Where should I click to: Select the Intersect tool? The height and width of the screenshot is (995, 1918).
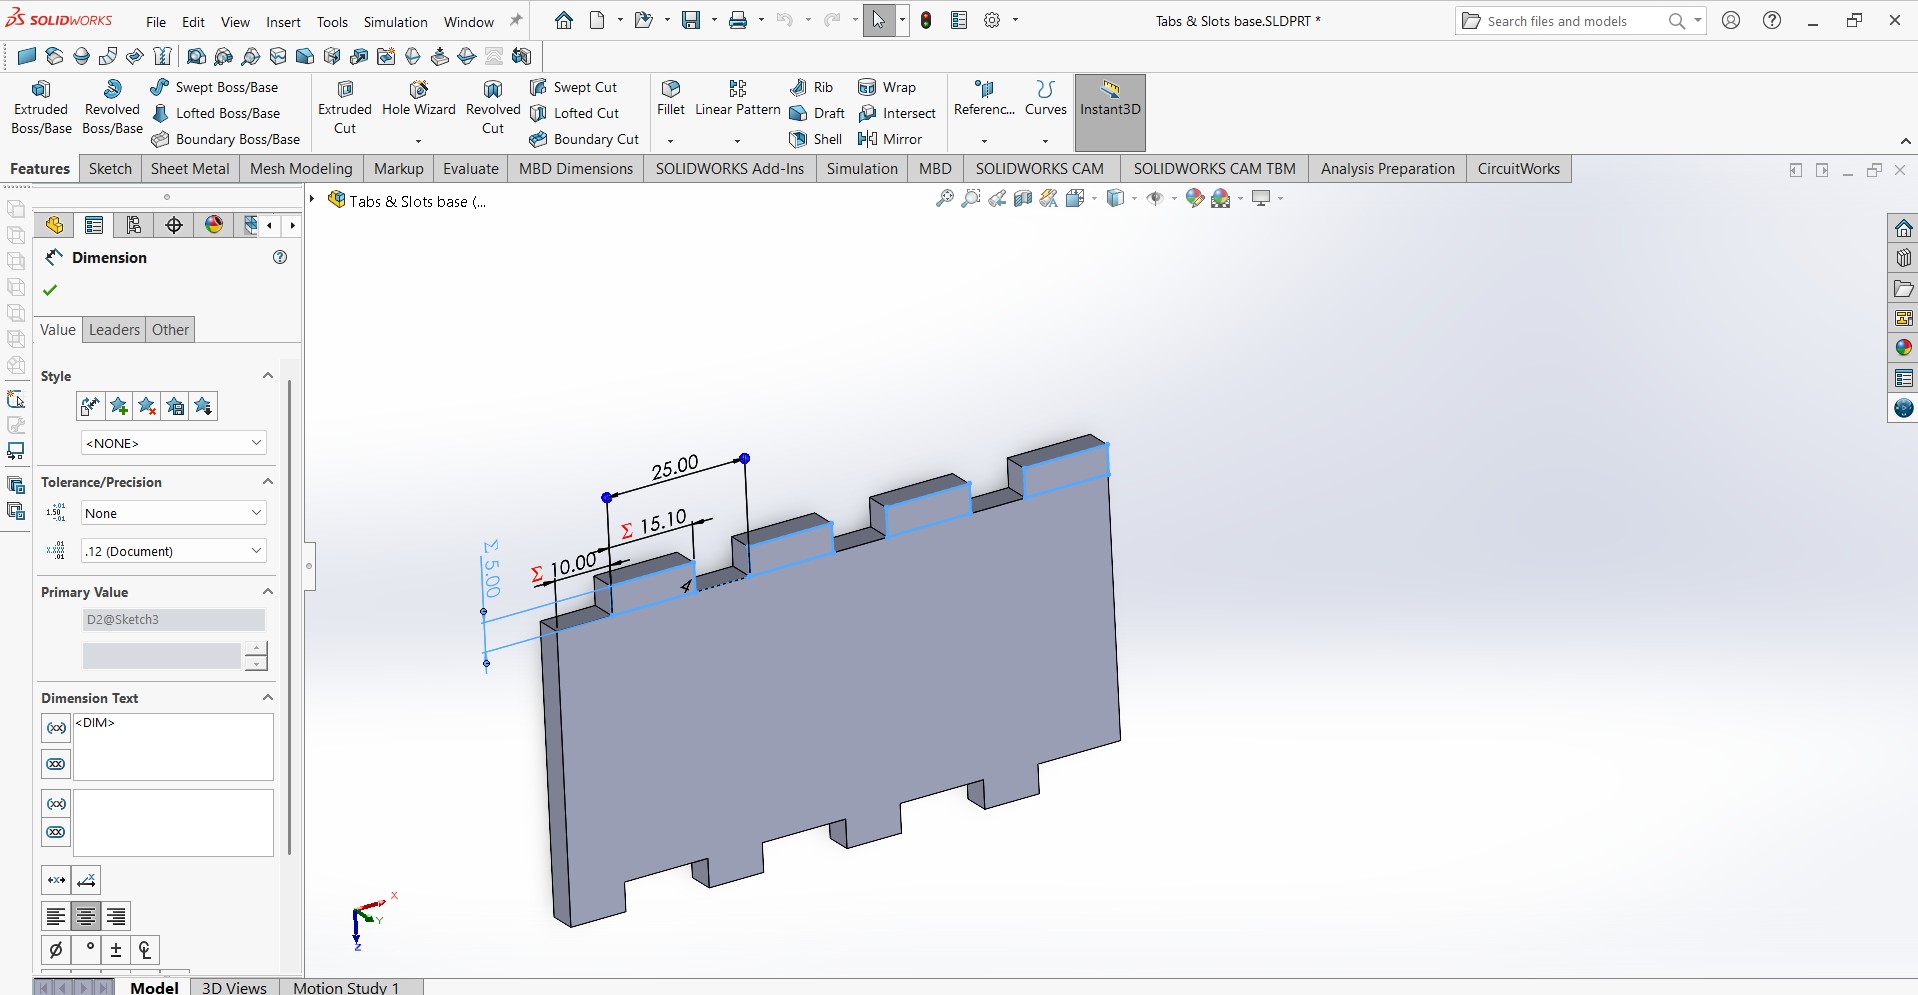pyautogui.click(x=897, y=113)
